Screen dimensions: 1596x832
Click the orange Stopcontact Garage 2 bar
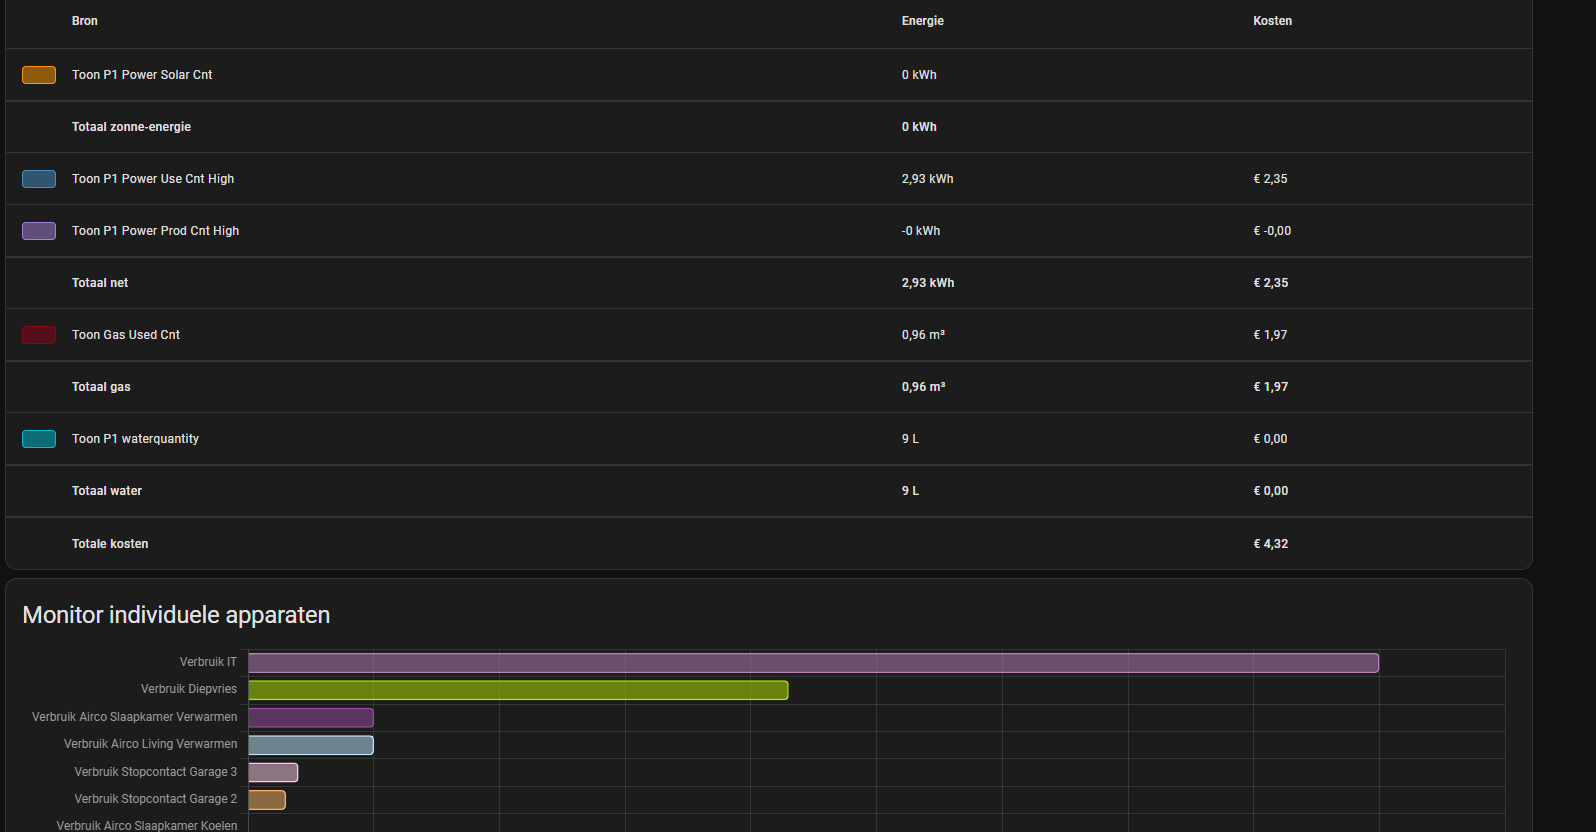(267, 800)
